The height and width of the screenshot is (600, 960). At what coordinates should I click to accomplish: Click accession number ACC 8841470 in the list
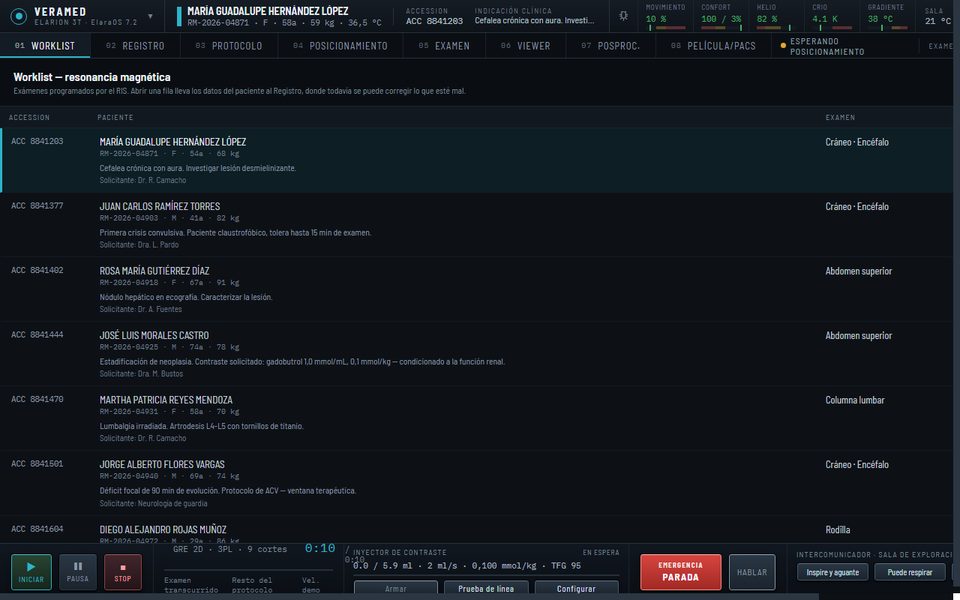click(37, 399)
